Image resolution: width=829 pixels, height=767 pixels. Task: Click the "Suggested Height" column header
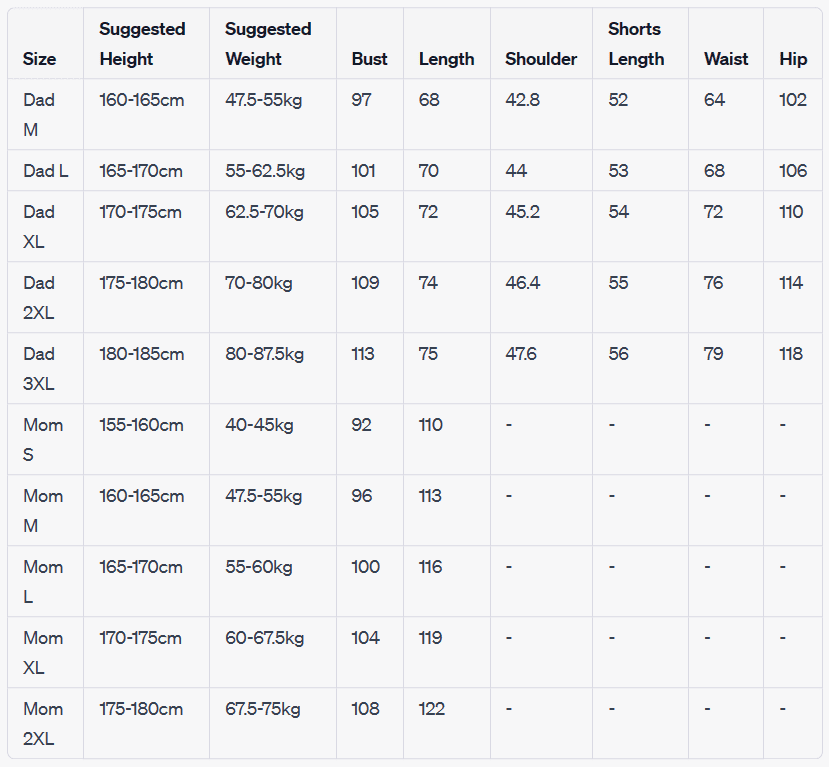click(x=142, y=44)
